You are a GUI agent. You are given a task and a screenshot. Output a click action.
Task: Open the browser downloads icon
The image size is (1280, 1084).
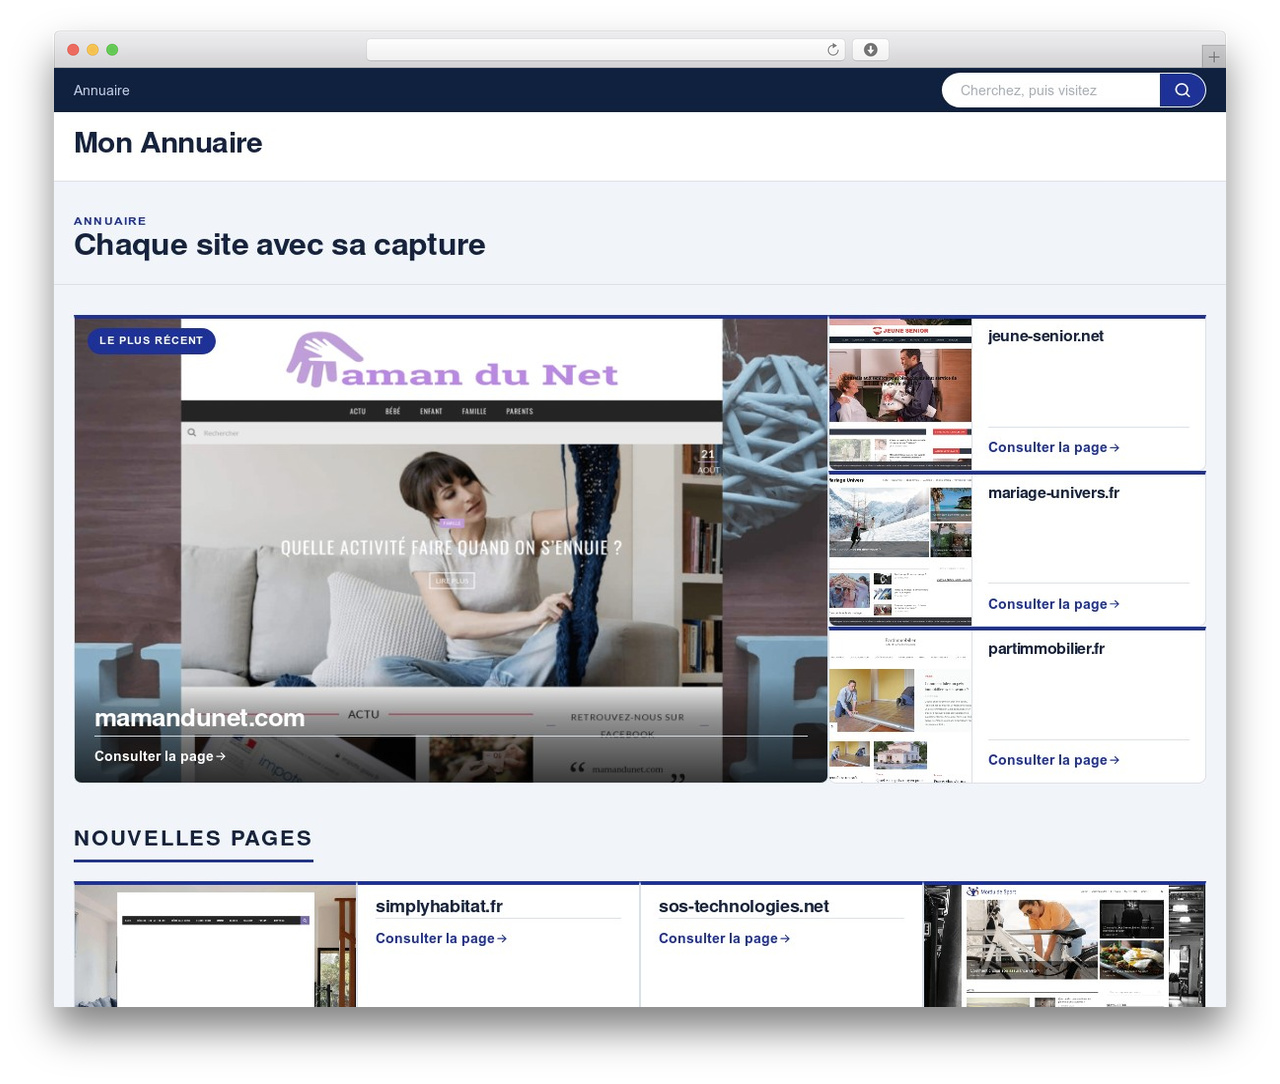871,50
